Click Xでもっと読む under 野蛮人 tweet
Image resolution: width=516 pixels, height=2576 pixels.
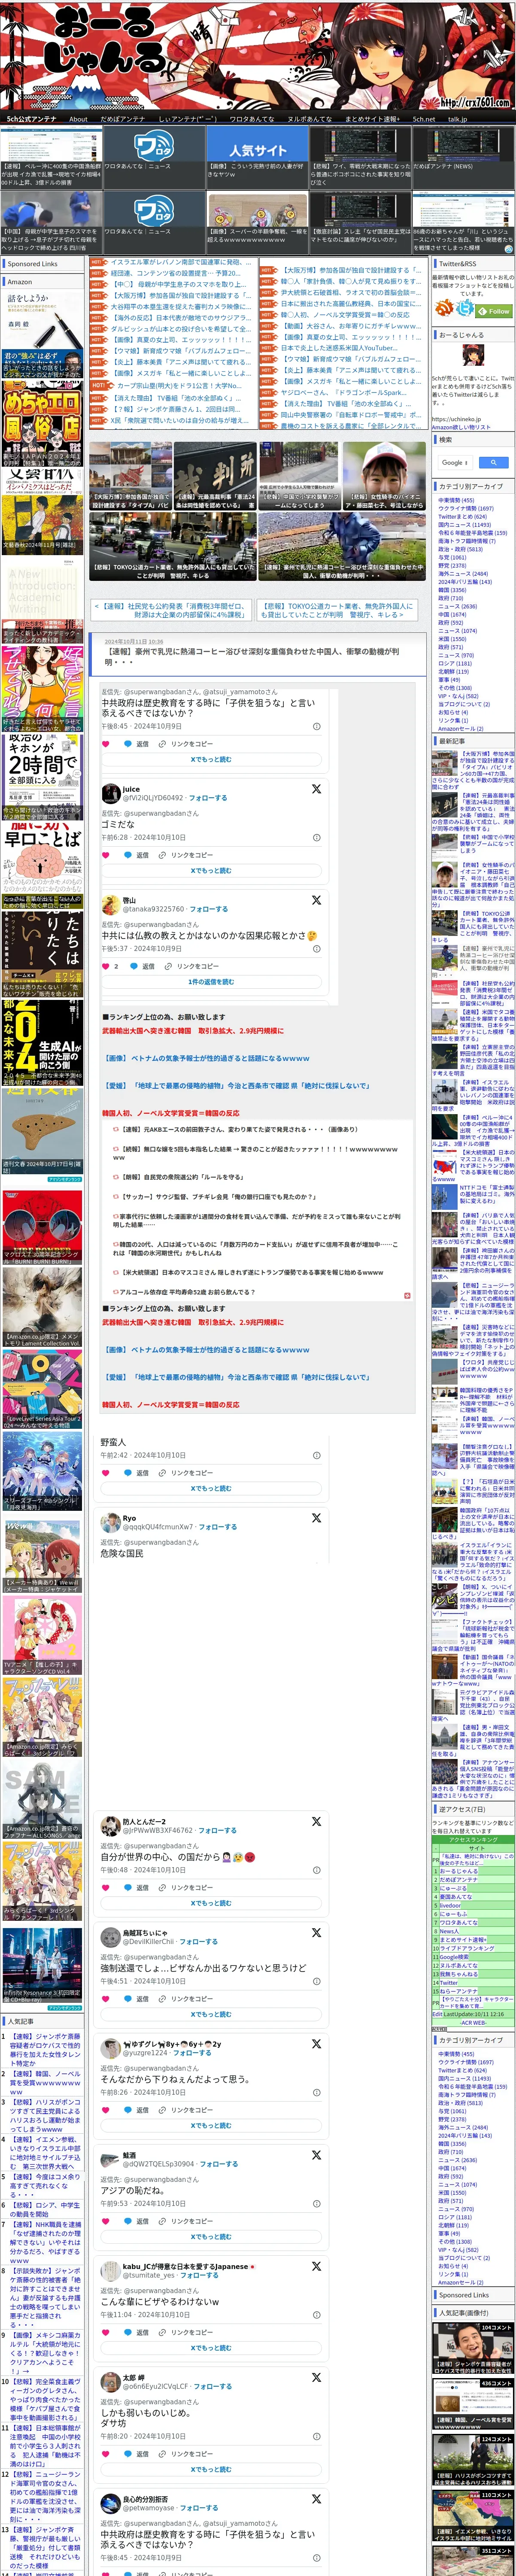211,1488
